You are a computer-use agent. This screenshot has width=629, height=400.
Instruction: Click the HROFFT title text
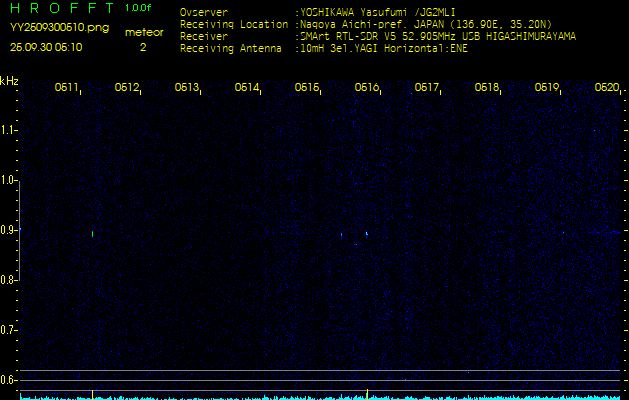tap(61, 8)
